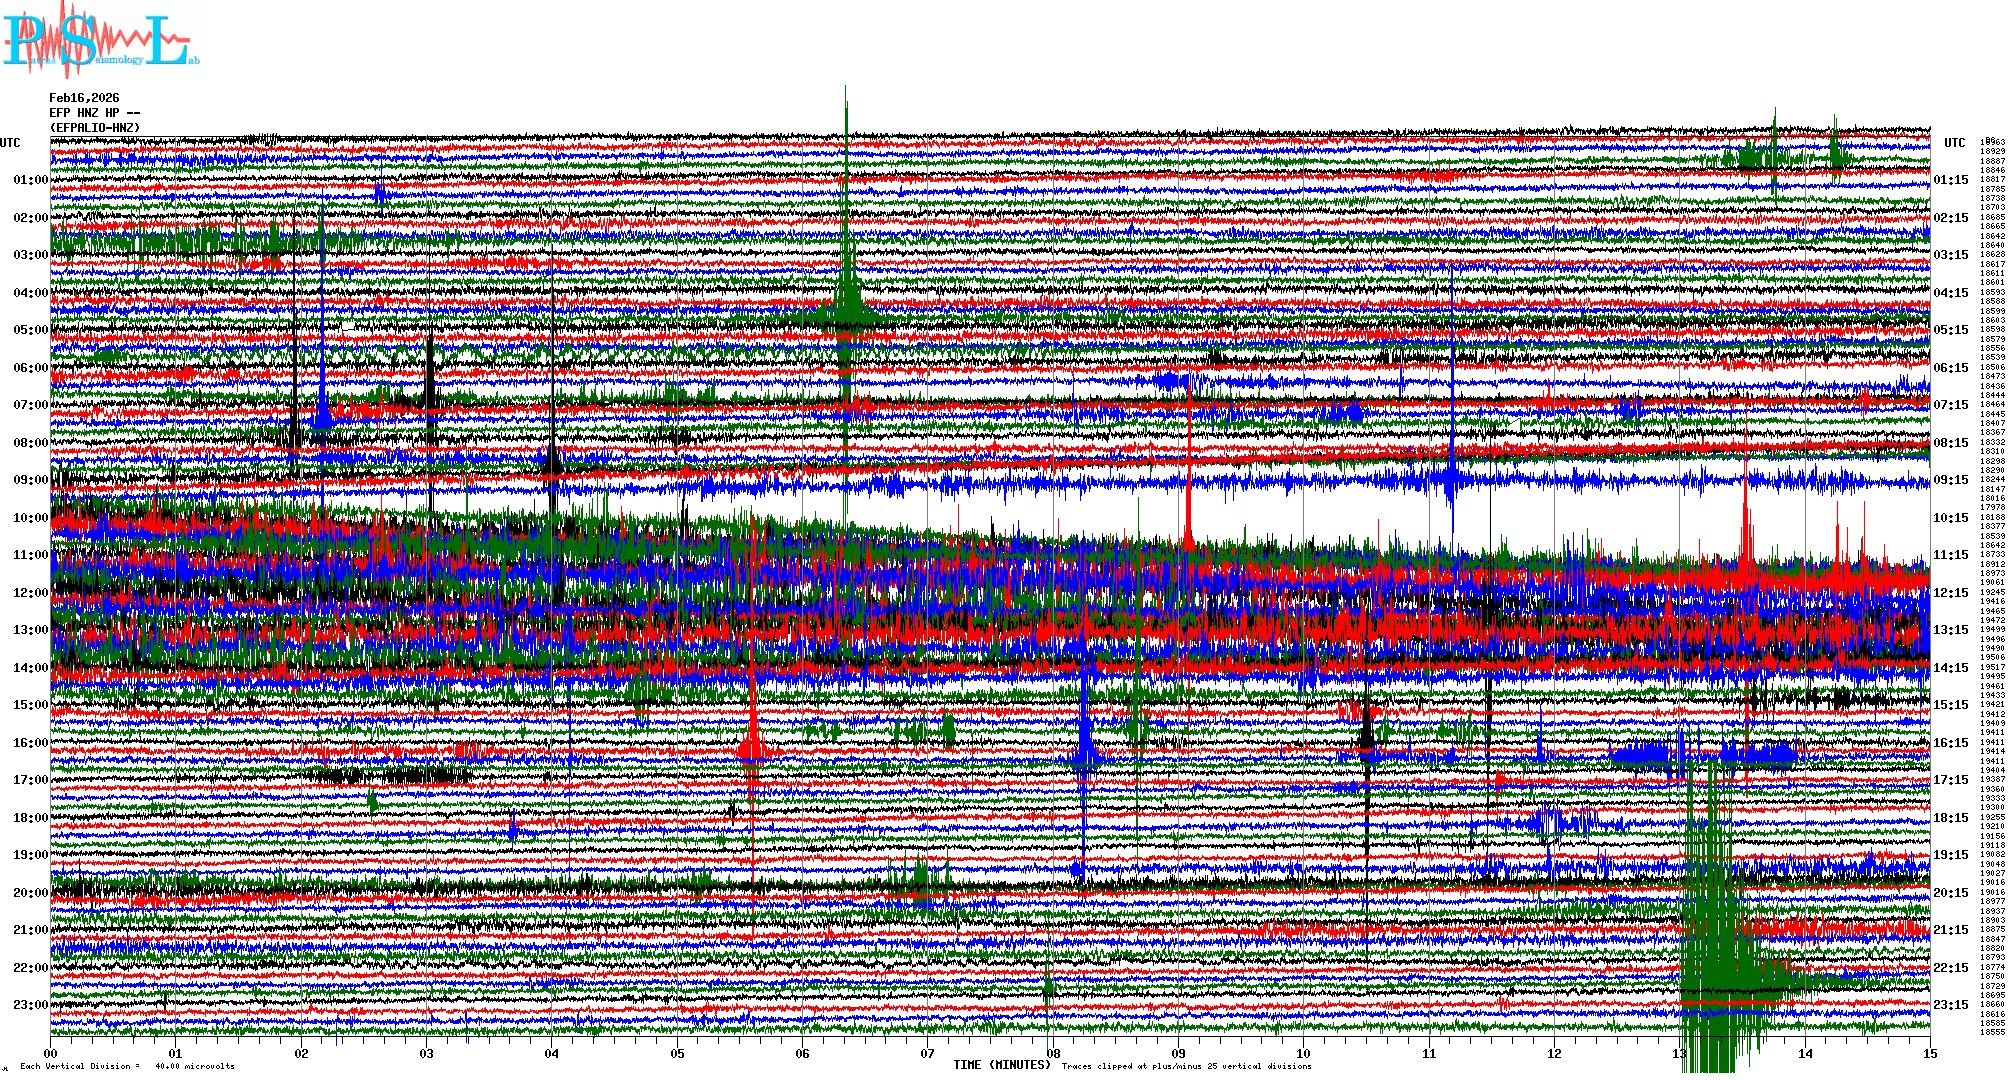This screenshot has width=2010, height=1080.
Task: Click the left UTC axis label
Action: 10,143
